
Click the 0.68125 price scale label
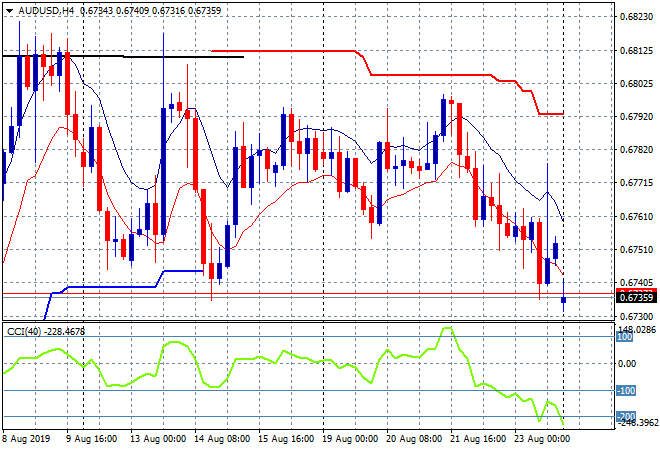point(636,51)
